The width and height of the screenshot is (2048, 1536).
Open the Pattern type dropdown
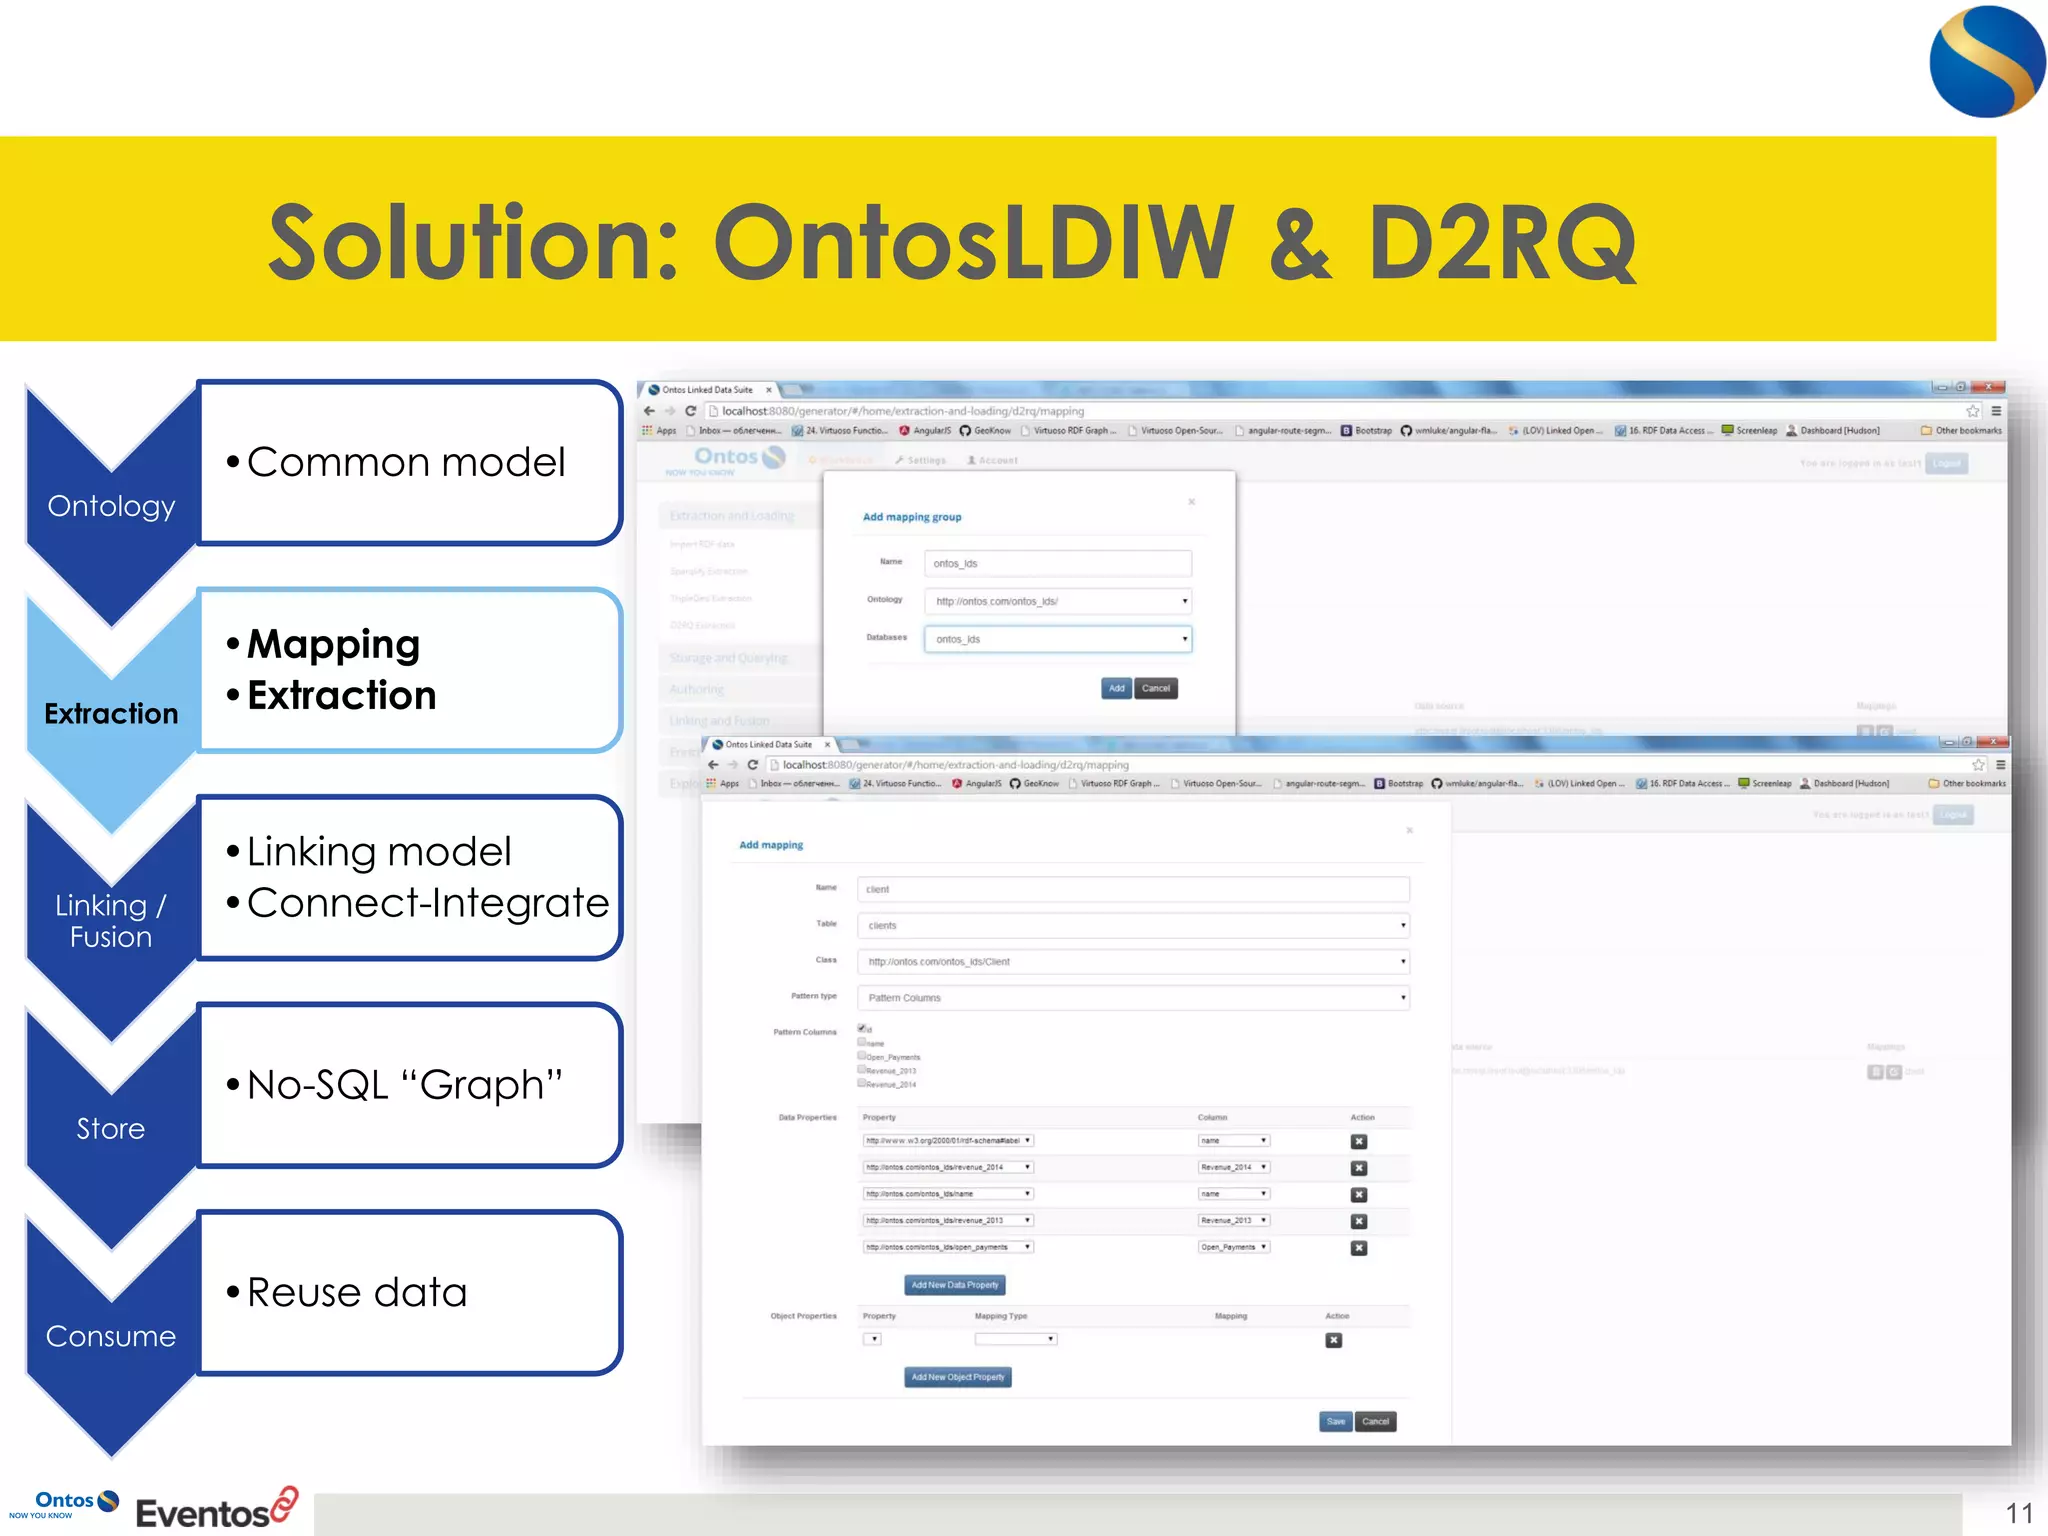1133,998
